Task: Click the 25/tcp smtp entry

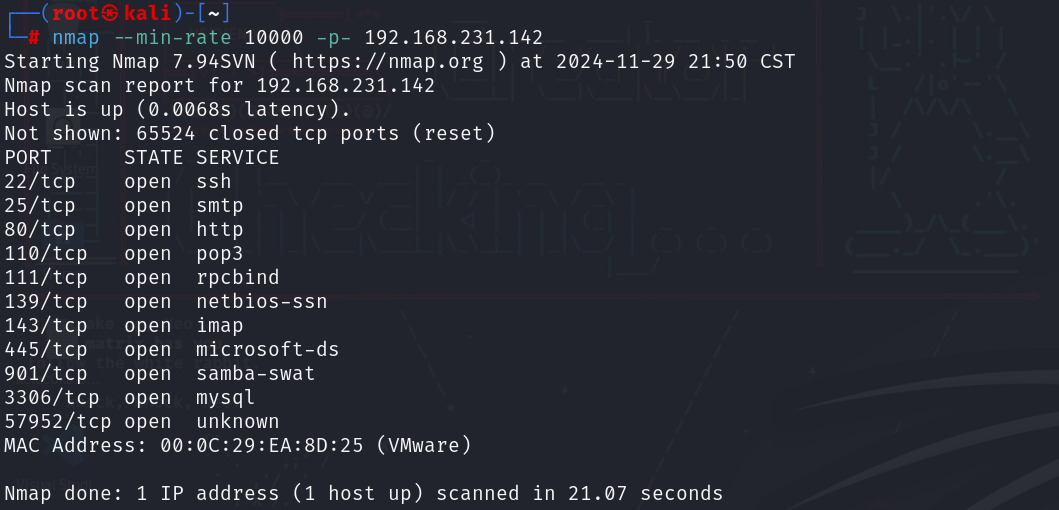Action: [124, 205]
